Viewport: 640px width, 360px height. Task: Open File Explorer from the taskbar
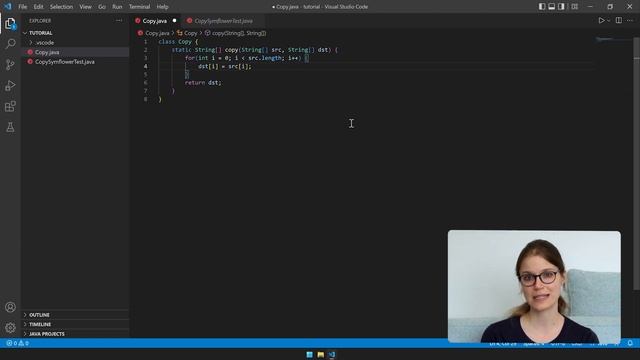point(320,355)
